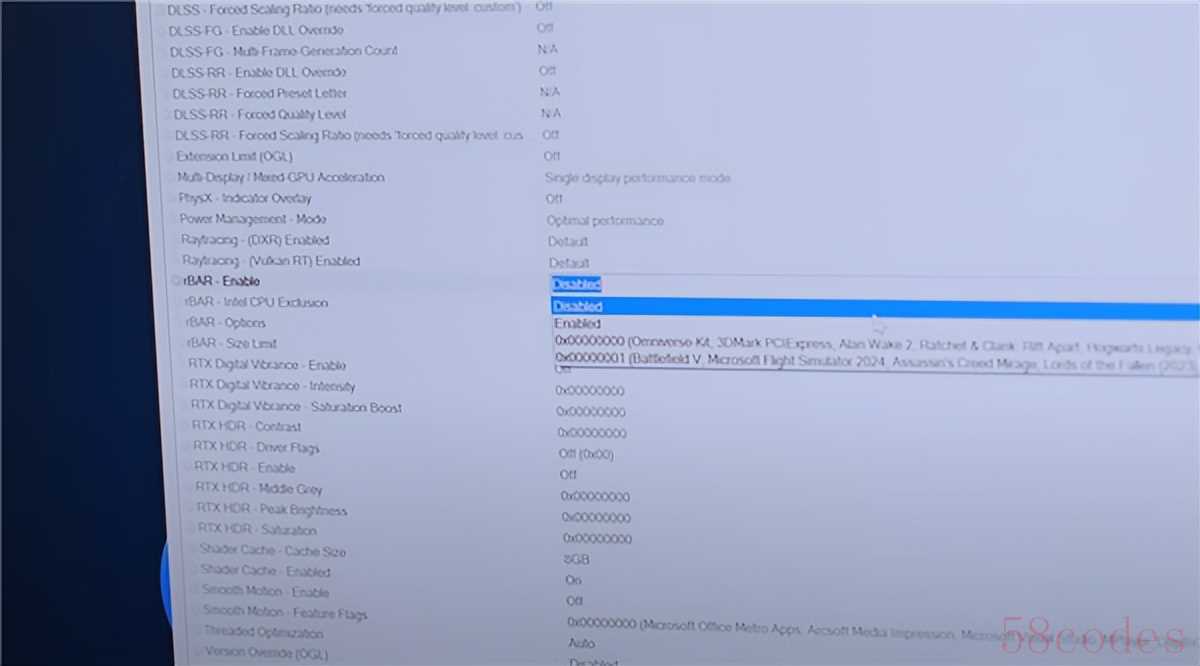Select DLSS-FG - Enable DLL Override row

[256, 30]
